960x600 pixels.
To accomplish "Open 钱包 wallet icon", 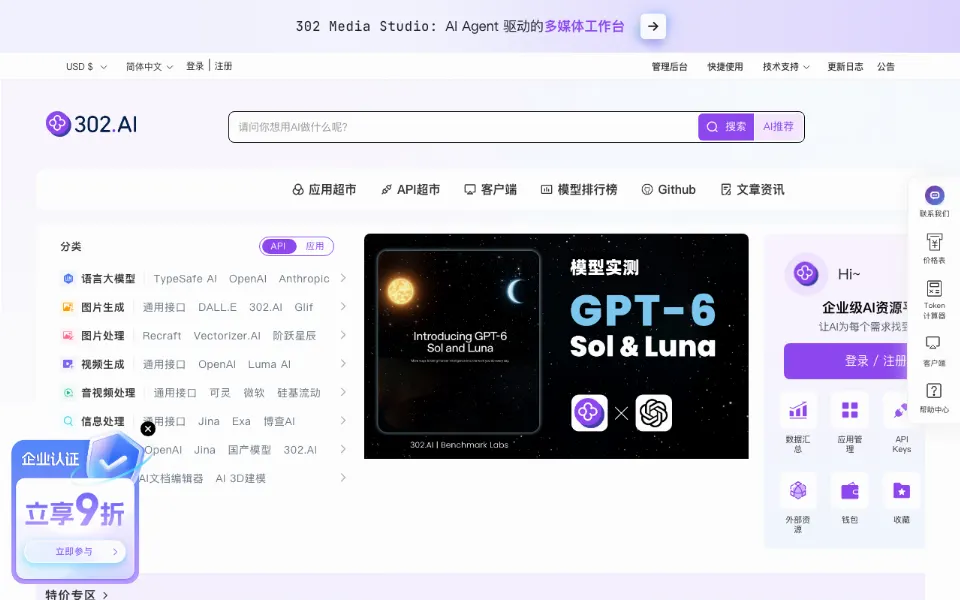I will click(x=850, y=490).
